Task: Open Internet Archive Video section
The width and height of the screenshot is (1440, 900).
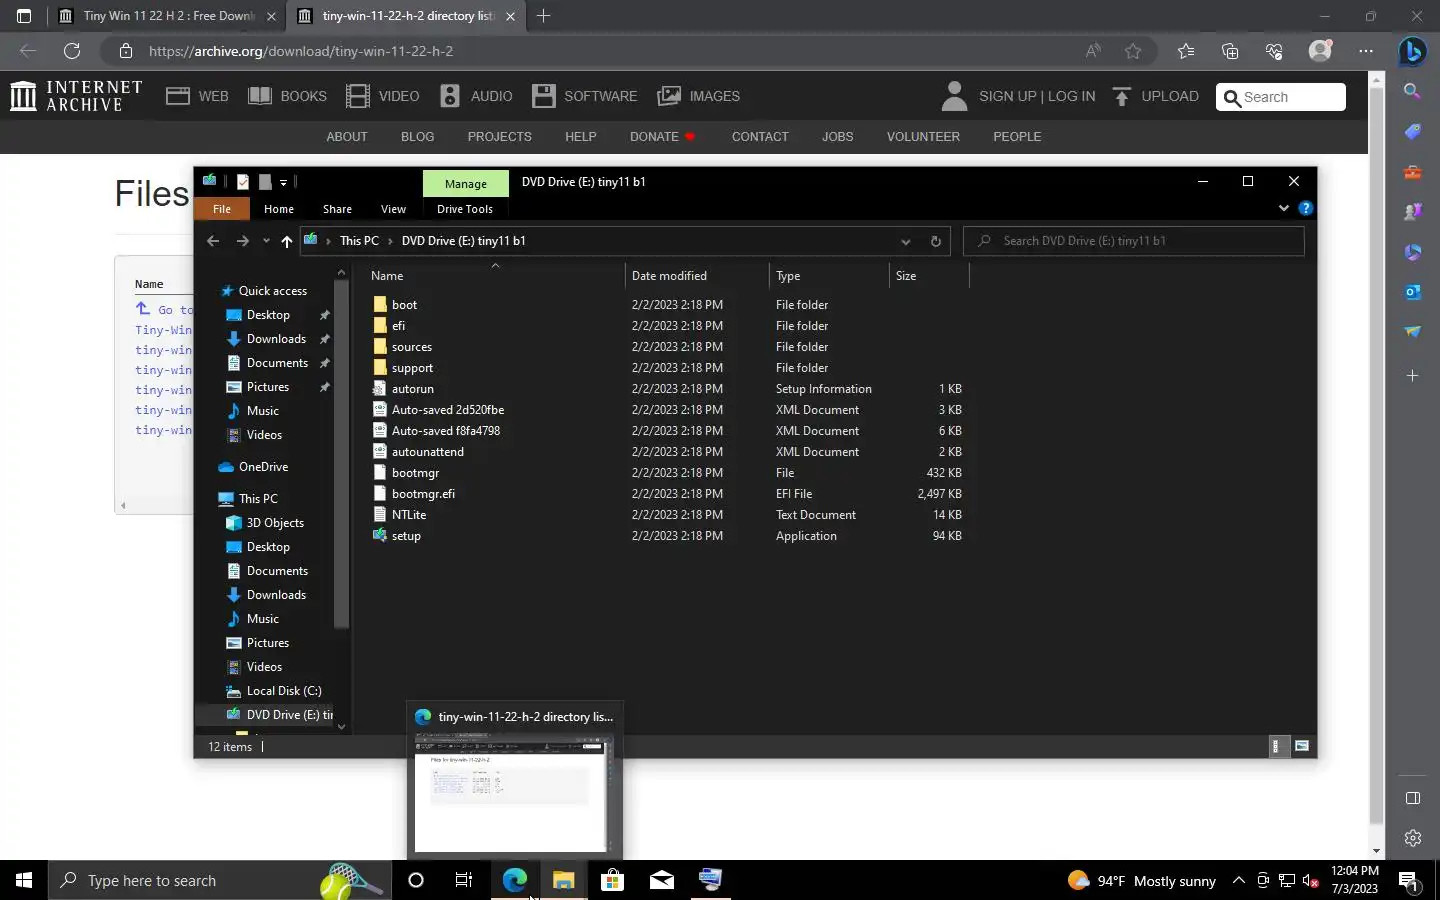Action: [383, 96]
